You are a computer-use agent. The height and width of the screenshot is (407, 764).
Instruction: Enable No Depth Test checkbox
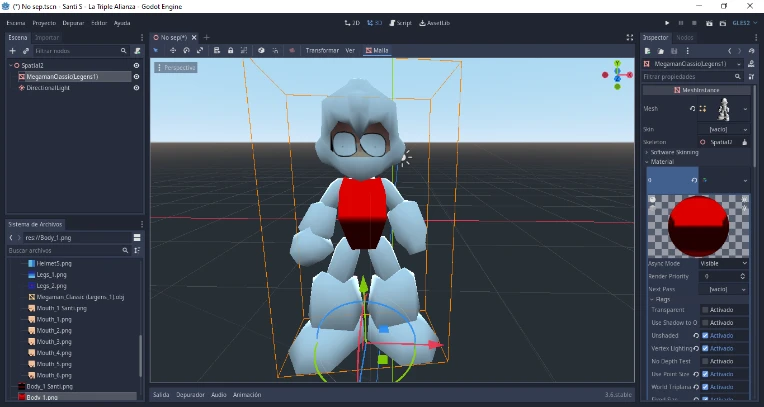(x=705, y=361)
